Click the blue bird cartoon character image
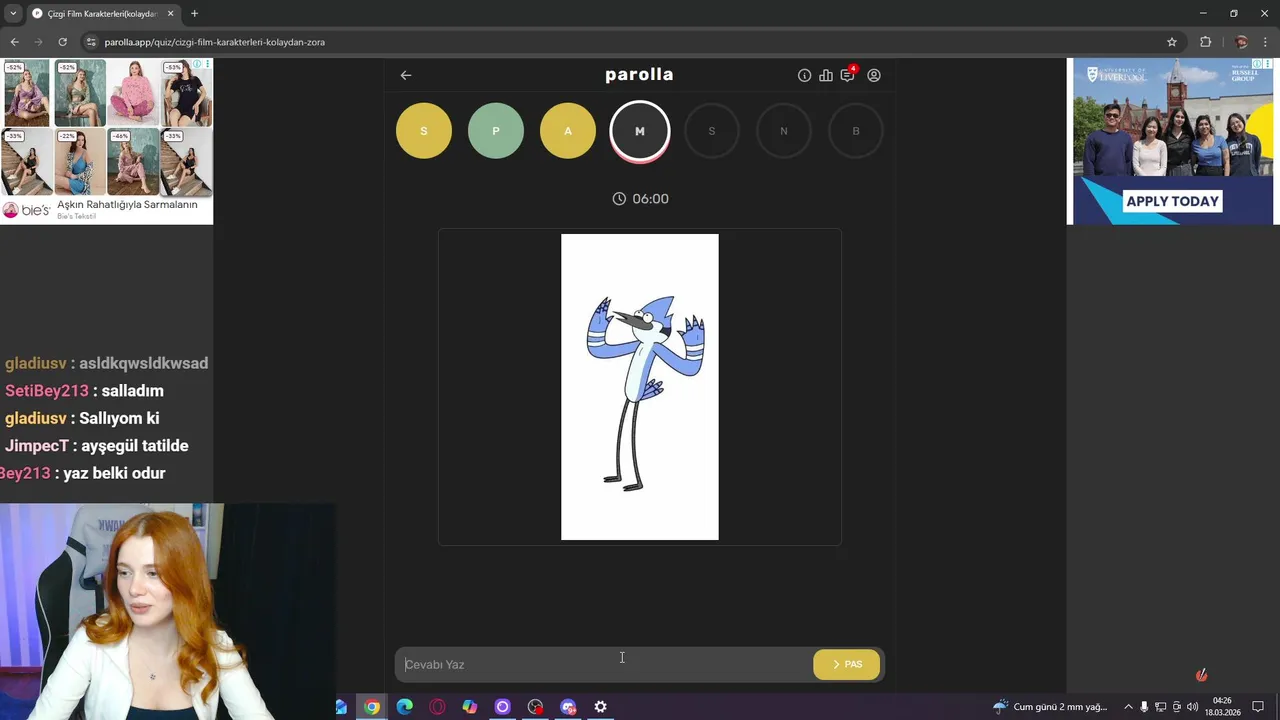Screen dimensions: 1280x720 click(x=640, y=387)
